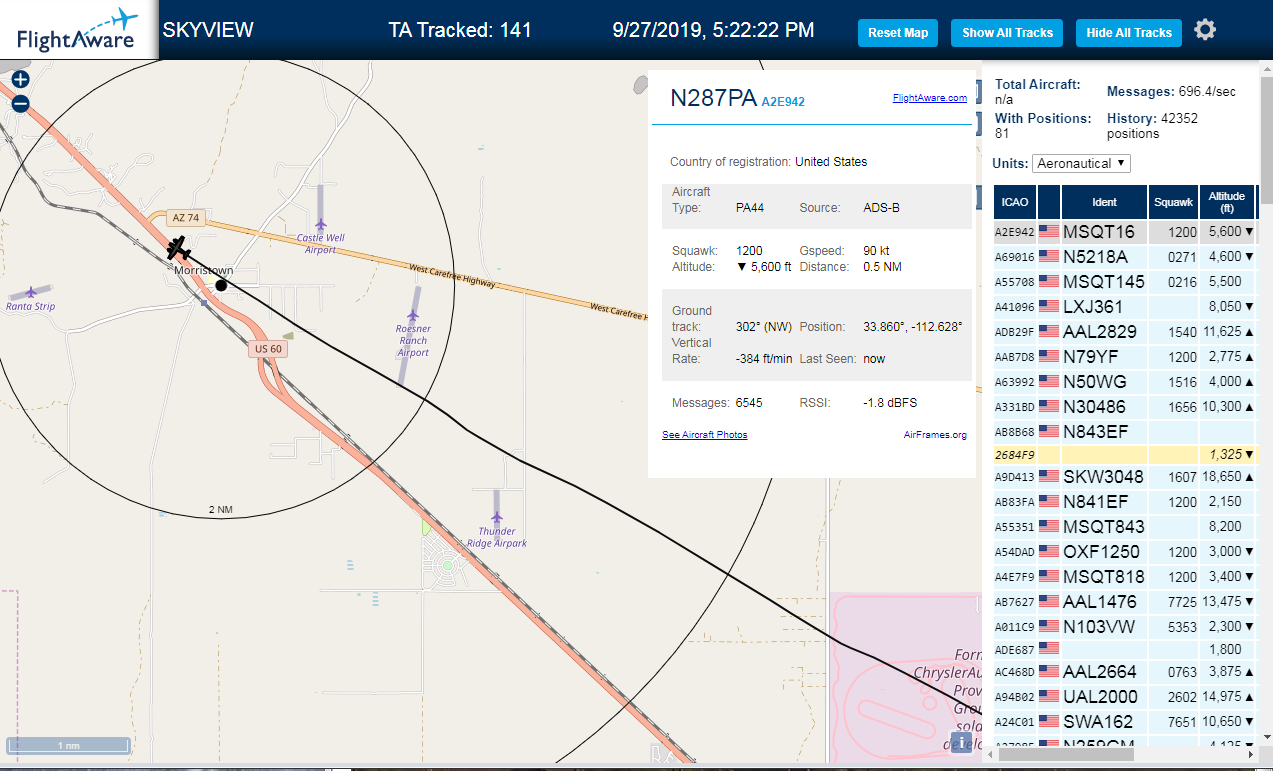
Task: Open the settings gear icon
Action: pyautogui.click(x=1205, y=30)
